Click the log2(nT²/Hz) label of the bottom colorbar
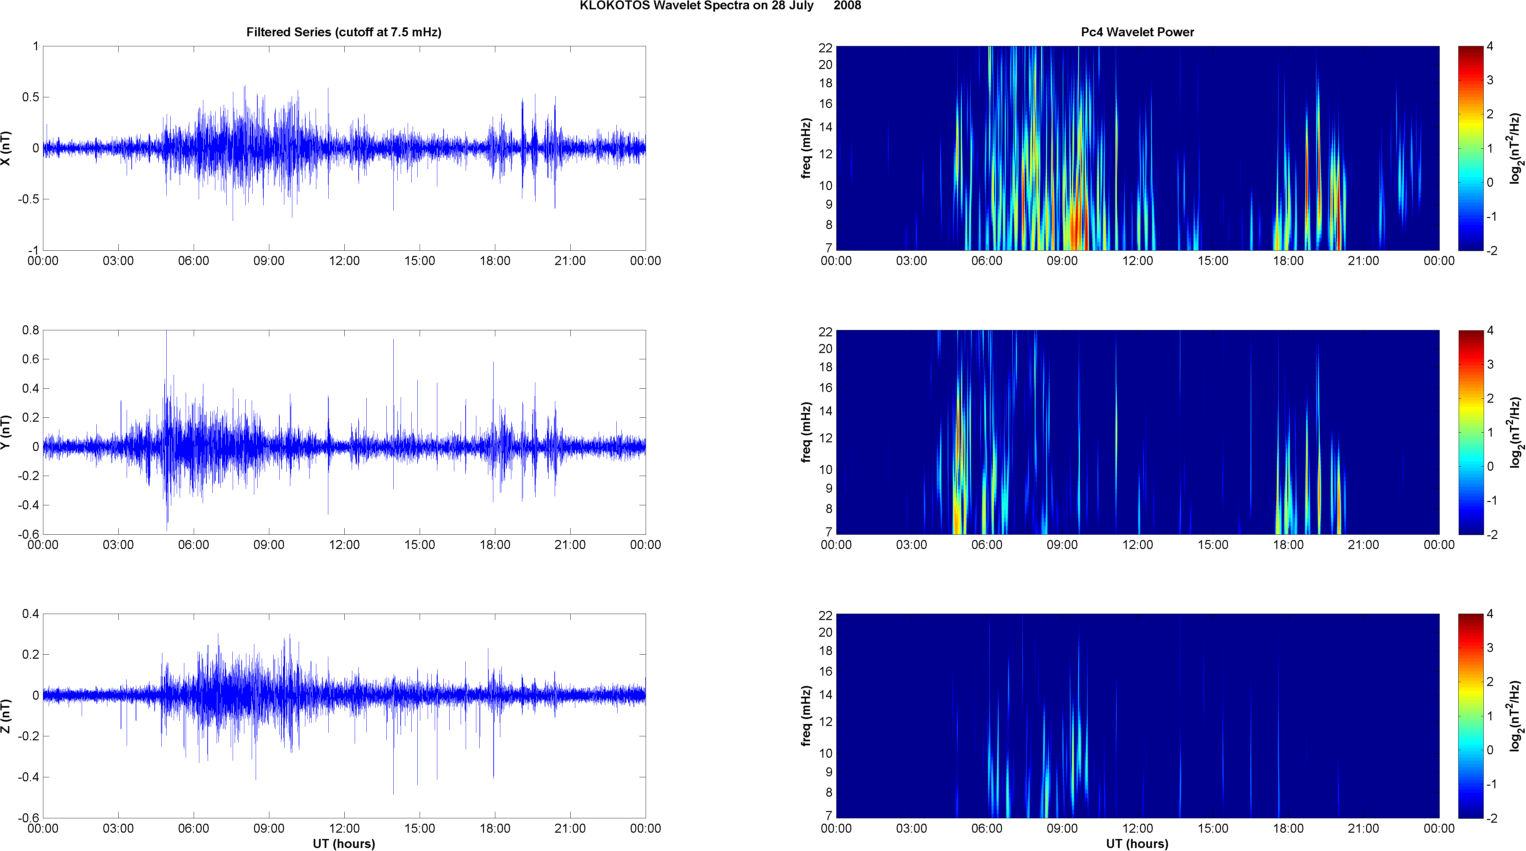This screenshot has width=1526, height=851. (1517, 716)
